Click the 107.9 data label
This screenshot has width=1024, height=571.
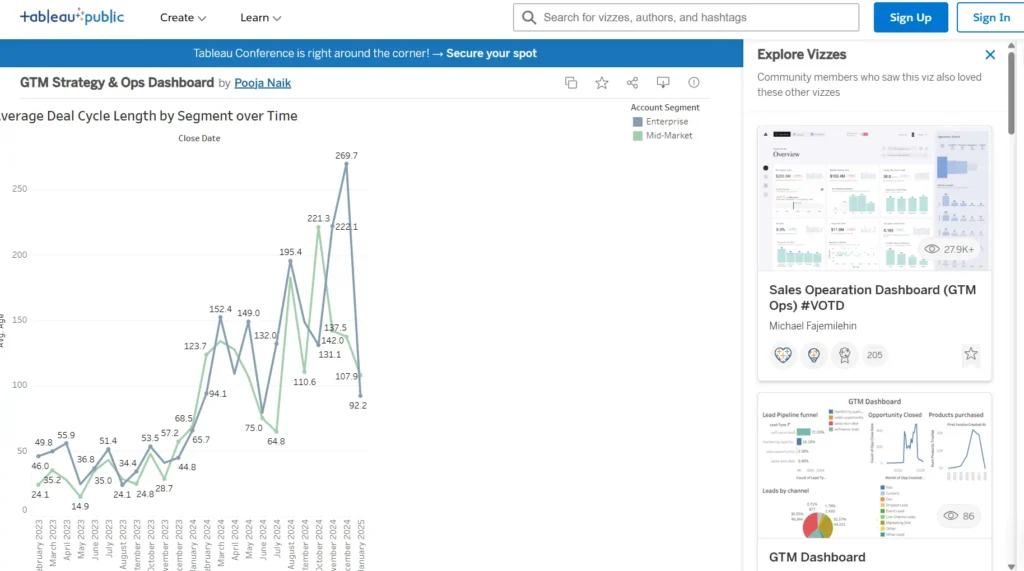[x=346, y=376]
